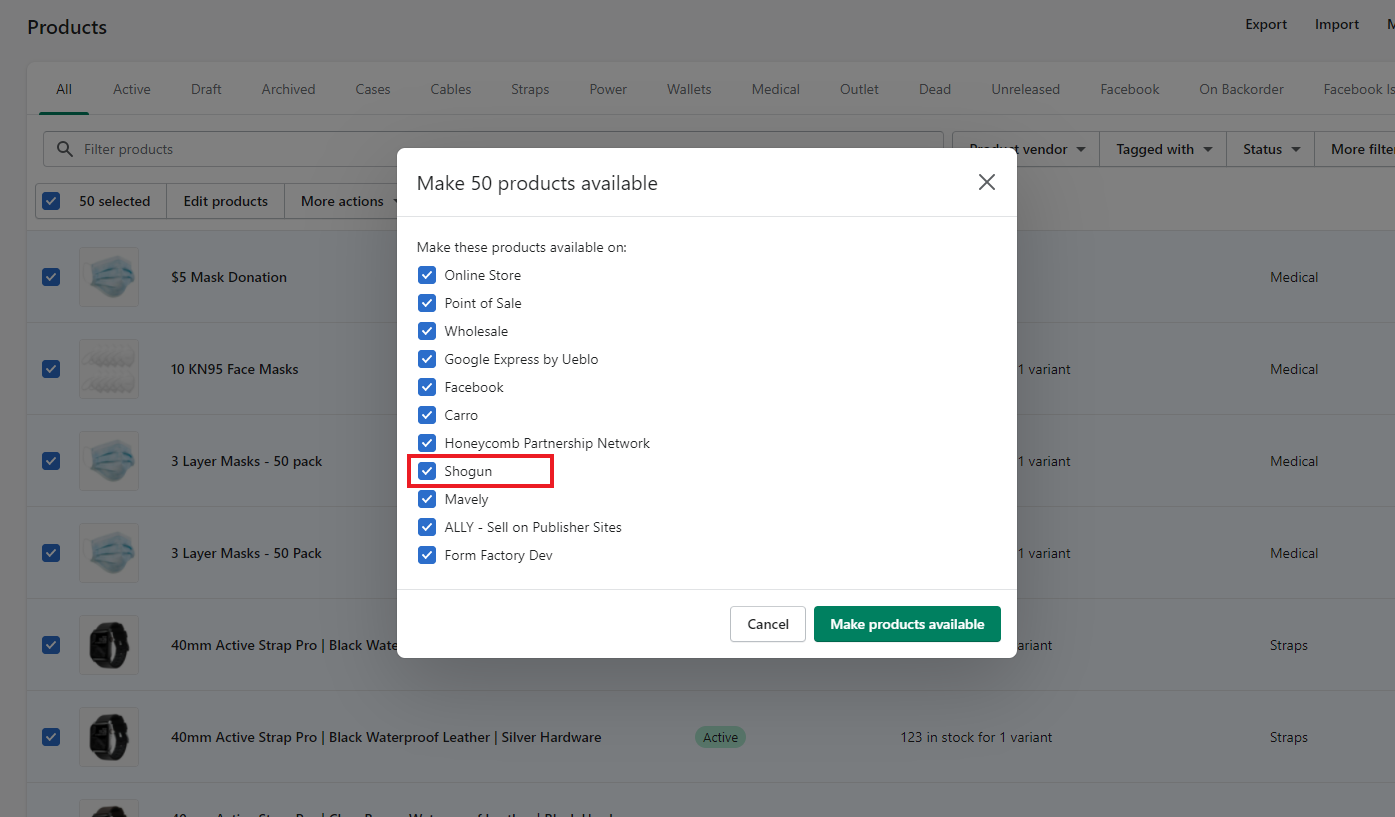1395x817 pixels.
Task: Toggle Google Express by Ueblo checkbox
Action: (x=427, y=359)
